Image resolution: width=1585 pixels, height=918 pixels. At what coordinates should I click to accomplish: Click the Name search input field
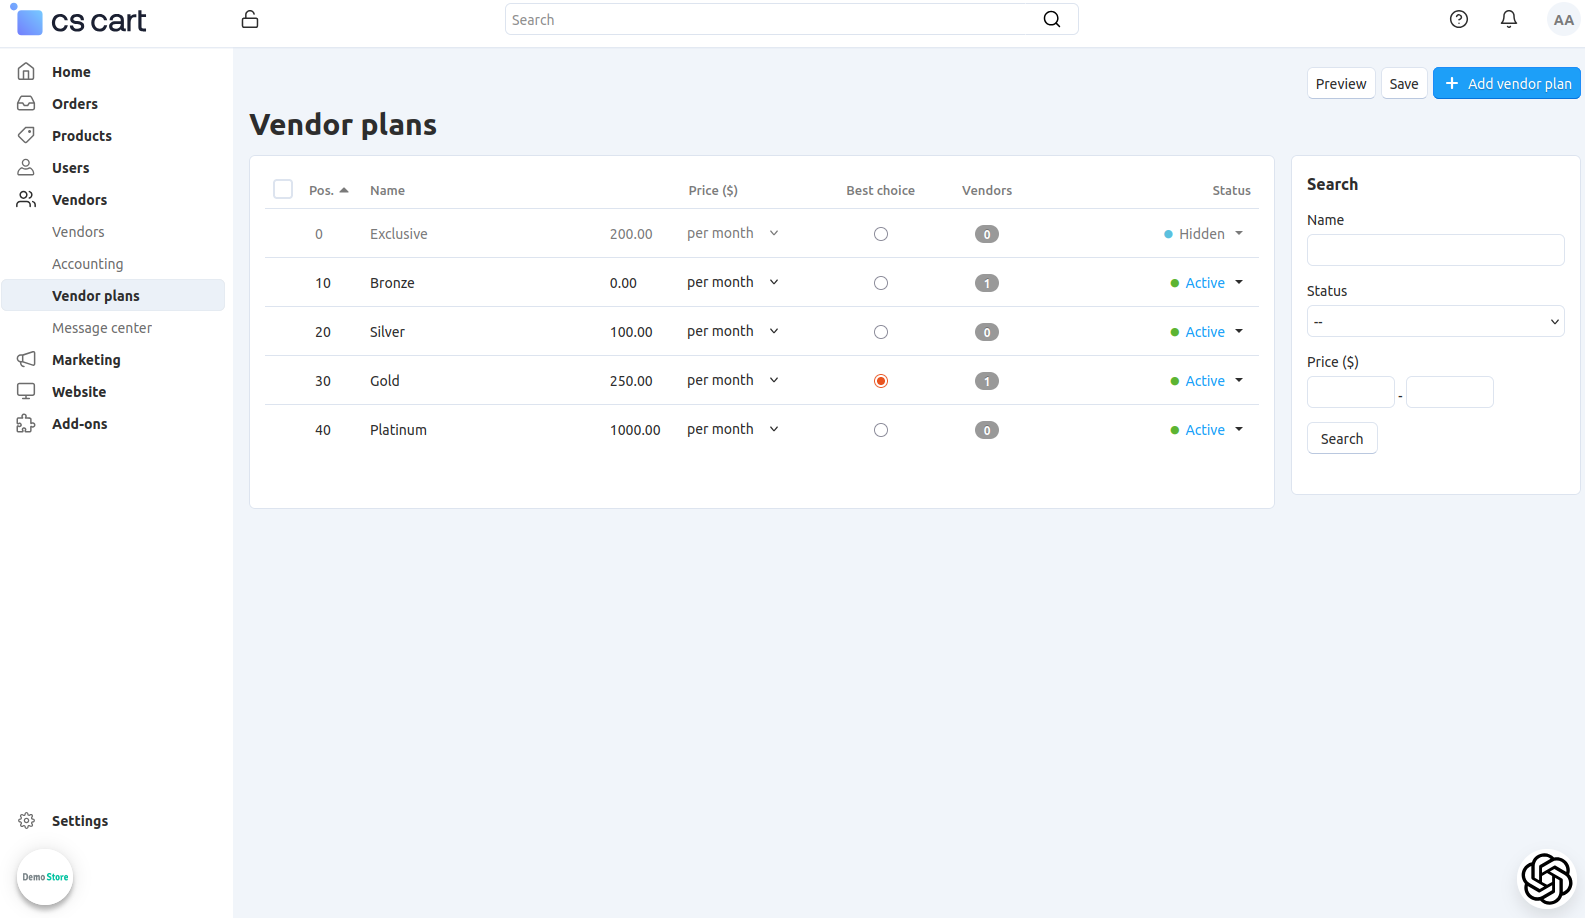pyautogui.click(x=1435, y=250)
